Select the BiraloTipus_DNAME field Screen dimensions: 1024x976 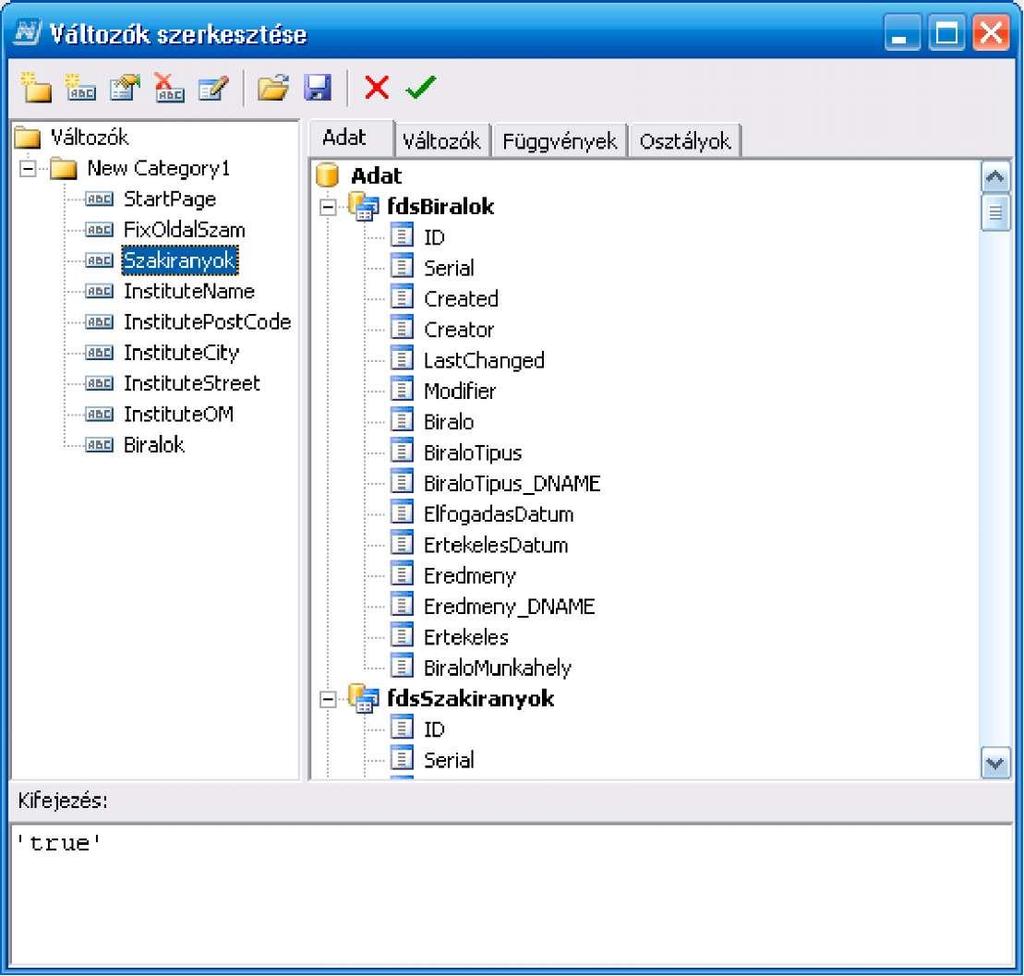[512, 483]
